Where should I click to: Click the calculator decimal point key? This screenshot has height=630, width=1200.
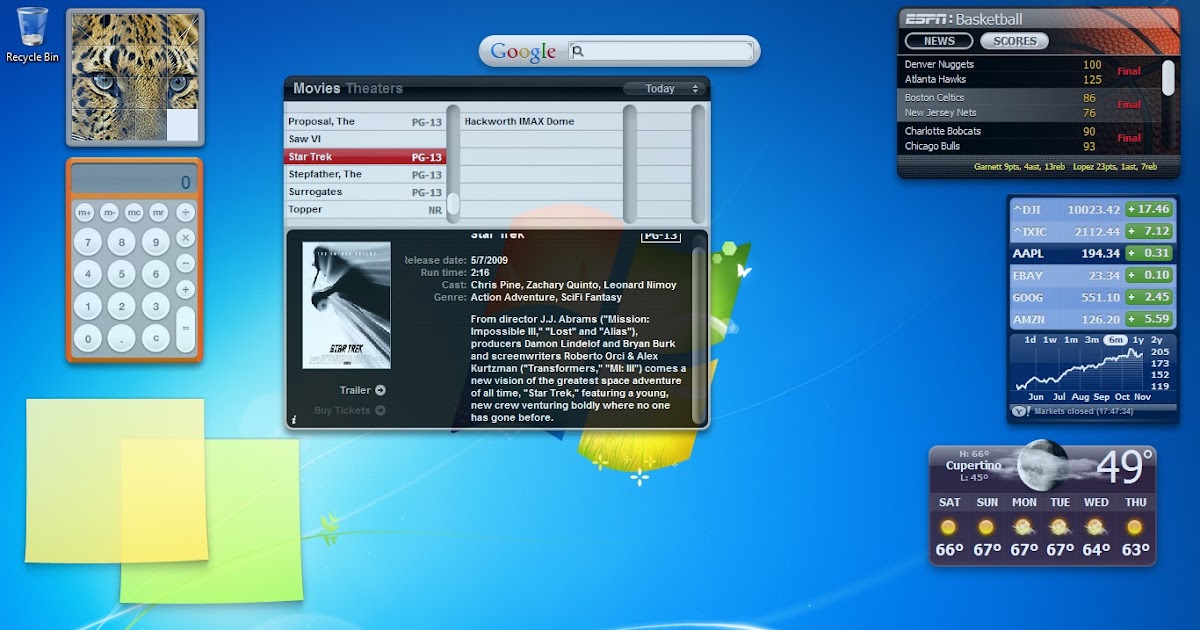pyautogui.click(x=121, y=339)
